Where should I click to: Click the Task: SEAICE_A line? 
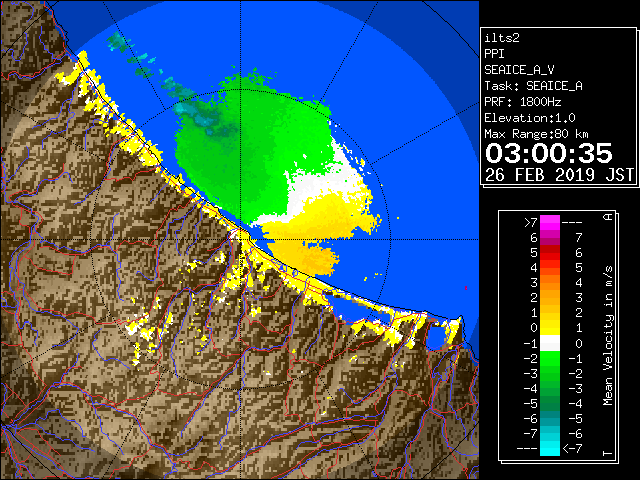533,86
